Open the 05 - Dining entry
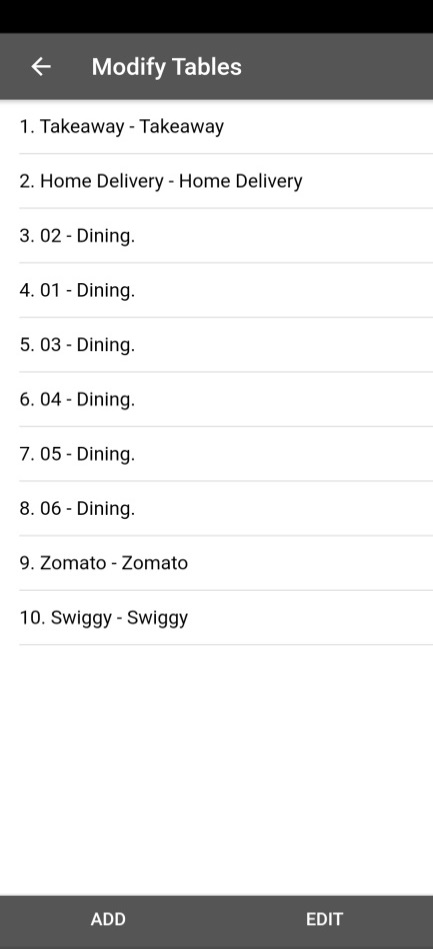433x949 pixels. point(216,453)
